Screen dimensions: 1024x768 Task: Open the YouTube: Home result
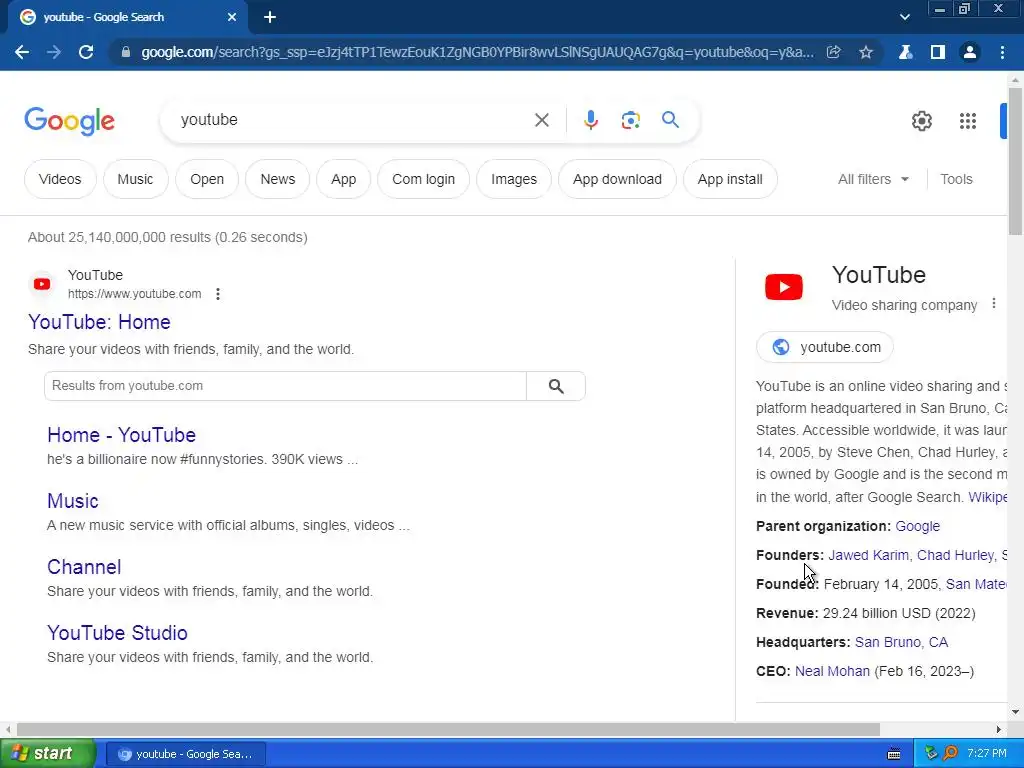(99, 322)
